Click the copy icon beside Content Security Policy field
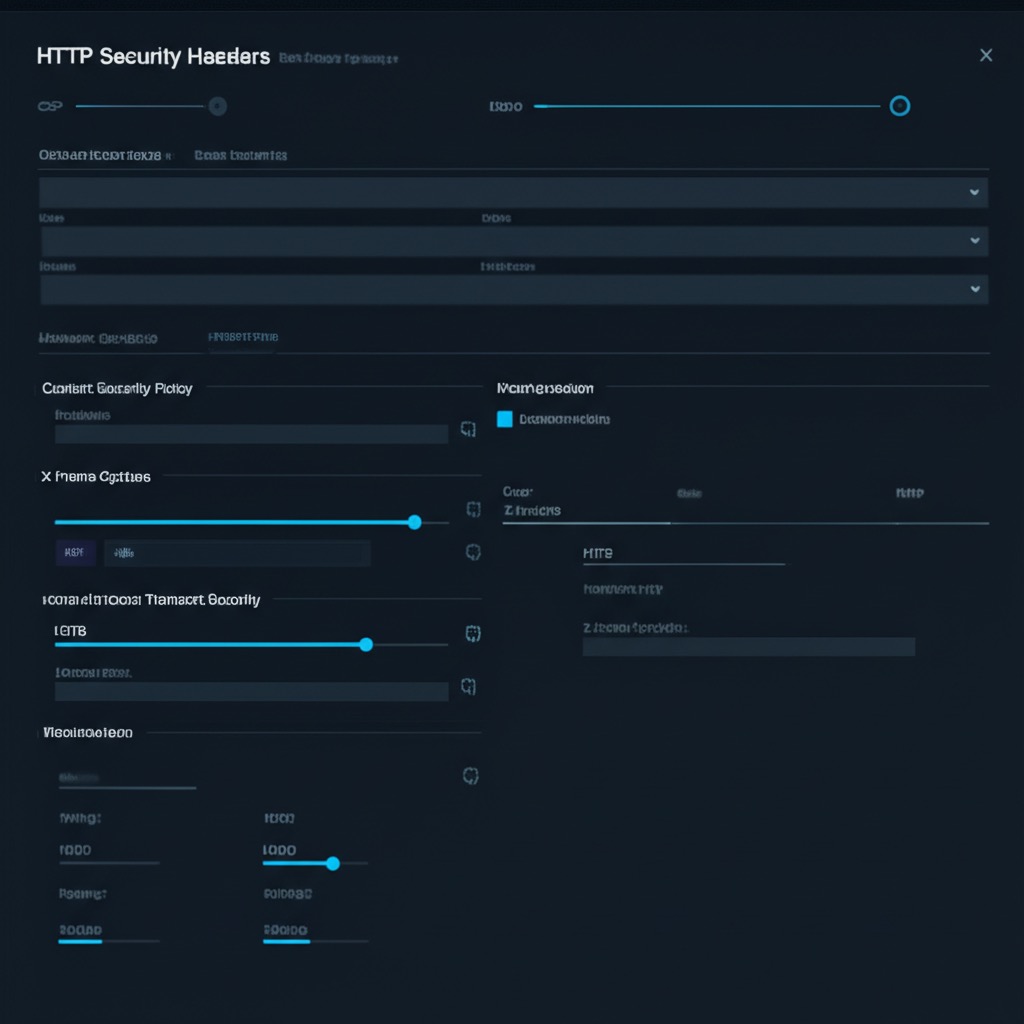1024x1024 pixels. tap(467, 429)
